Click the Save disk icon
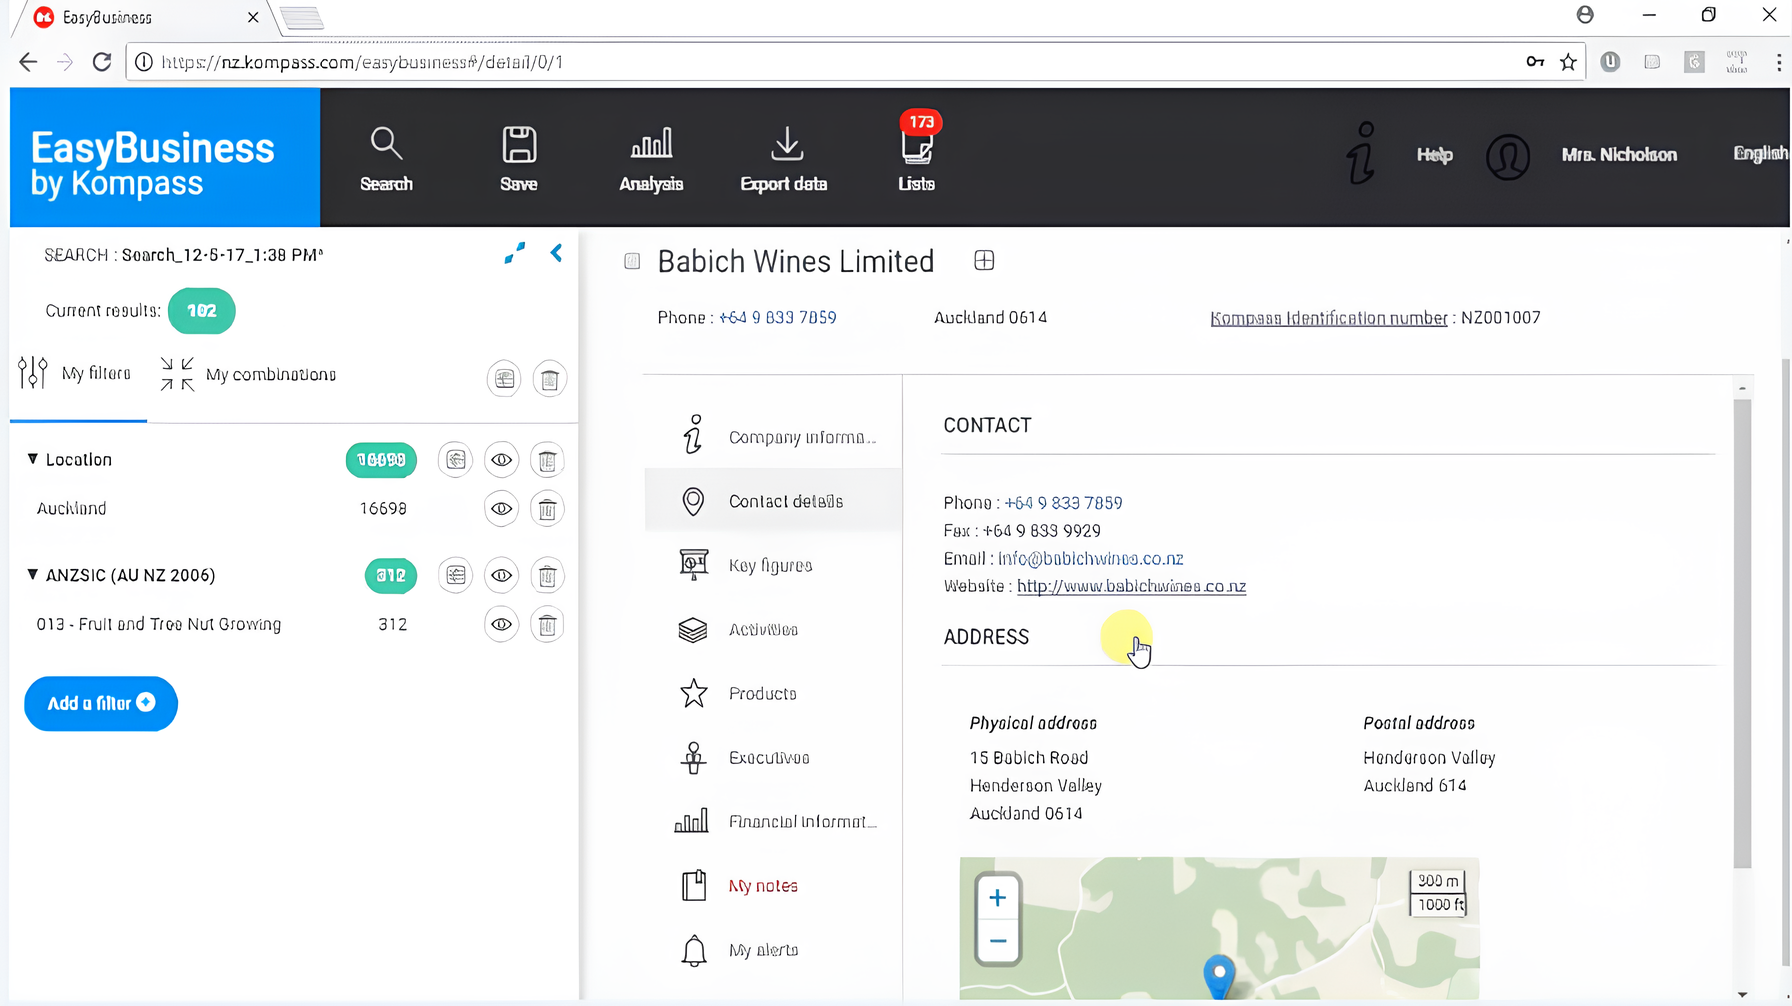 pyautogui.click(x=518, y=158)
